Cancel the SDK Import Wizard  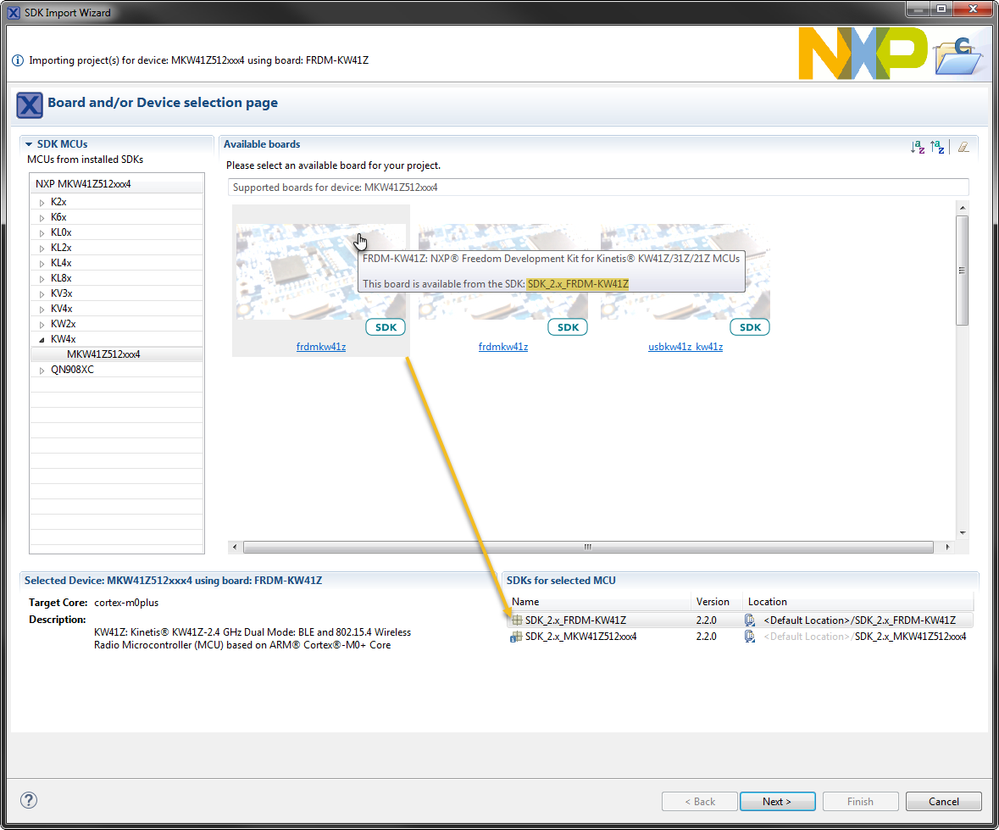(x=944, y=801)
